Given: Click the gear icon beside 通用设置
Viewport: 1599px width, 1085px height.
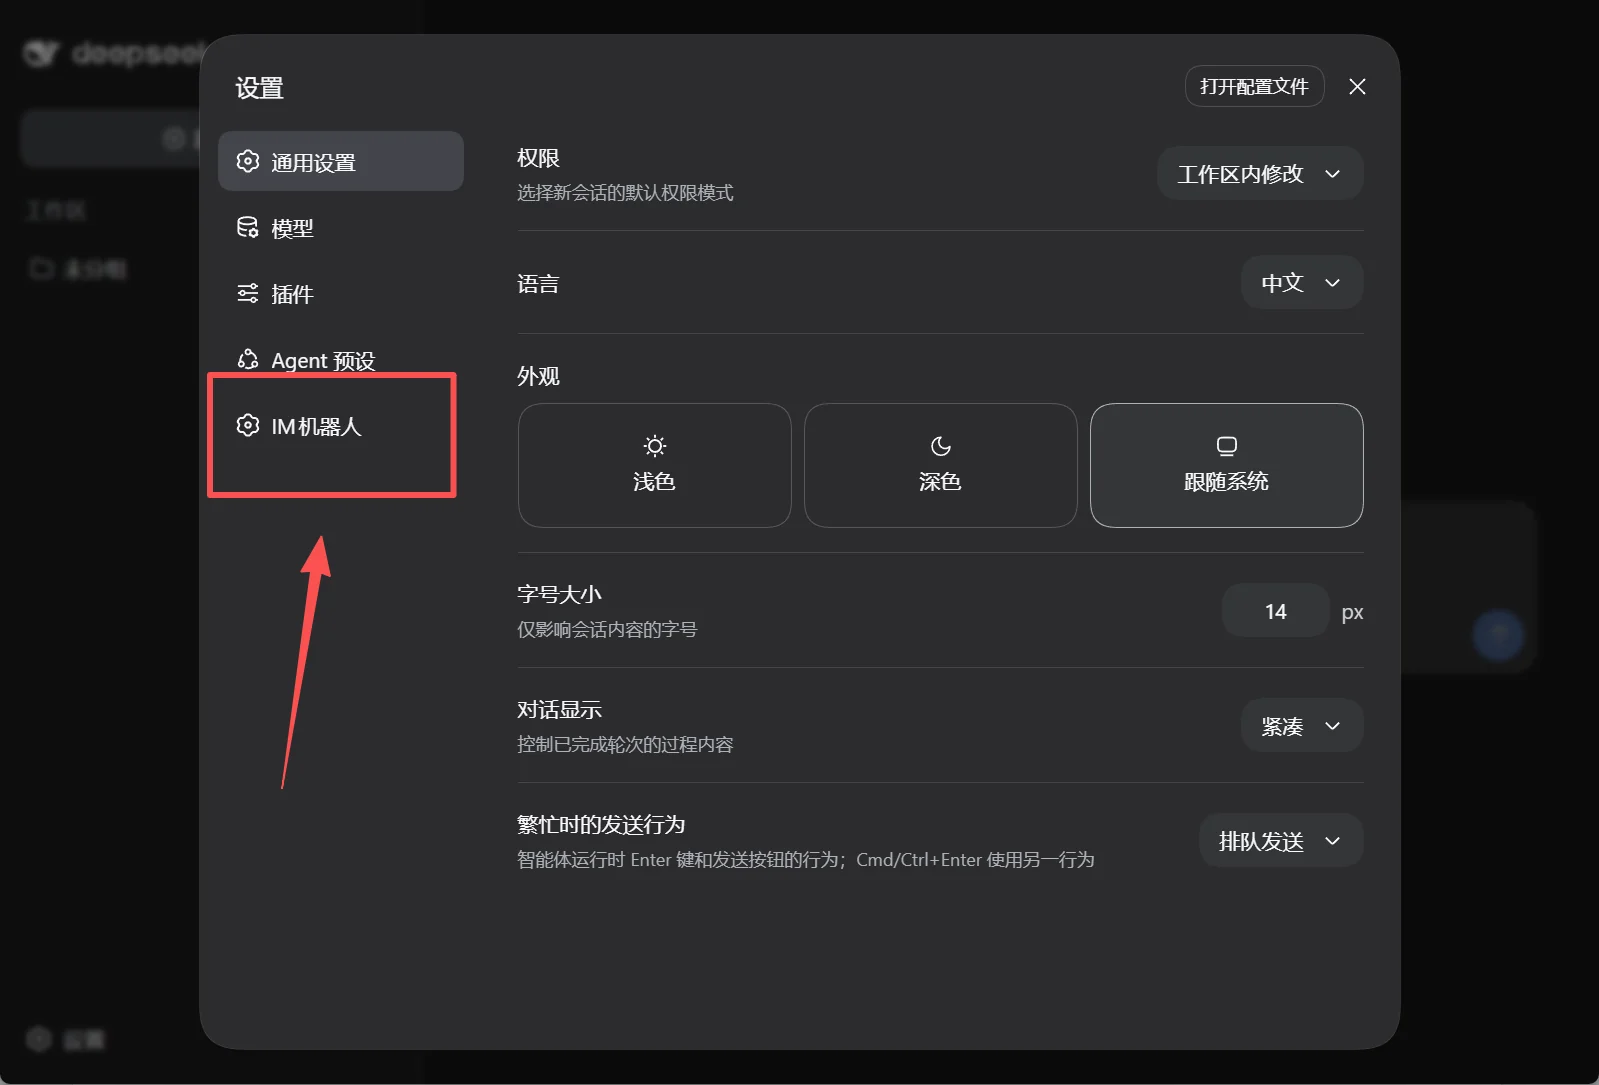Looking at the screenshot, I should (247, 161).
